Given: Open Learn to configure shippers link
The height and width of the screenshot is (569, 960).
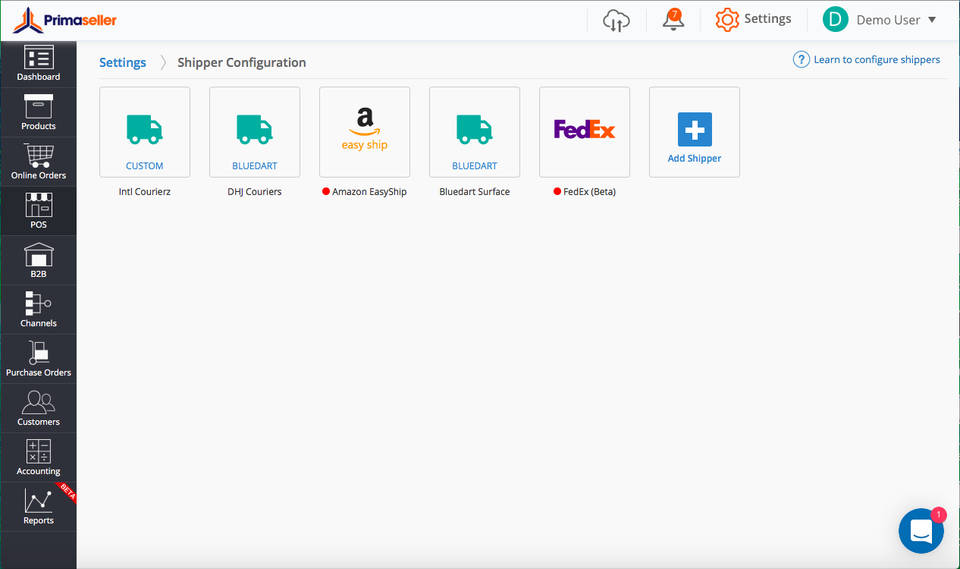Looking at the screenshot, I should coord(866,60).
